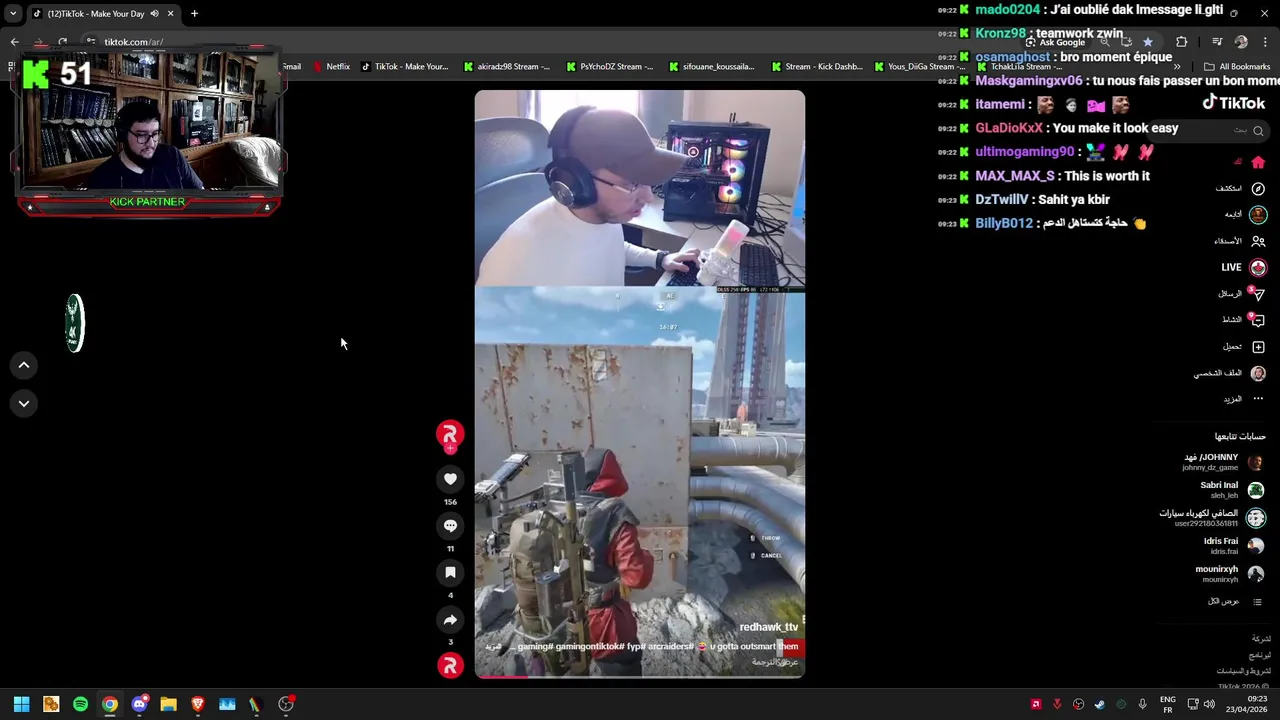Click the browser back arrow
This screenshot has width=1280, height=720.
click(x=14, y=42)
